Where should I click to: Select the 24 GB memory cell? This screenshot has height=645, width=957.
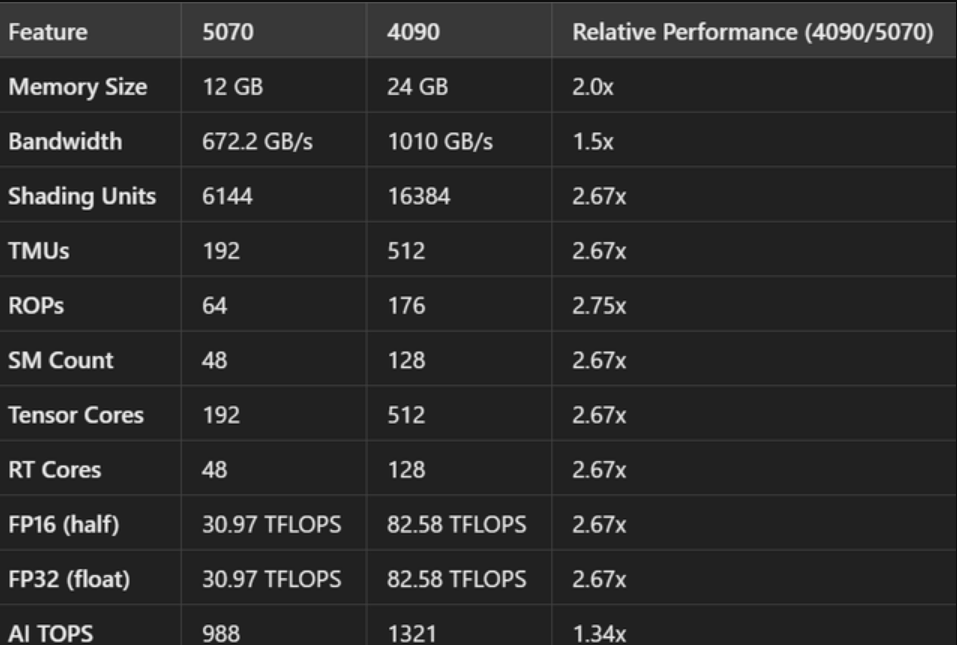[x=417, y=87]
